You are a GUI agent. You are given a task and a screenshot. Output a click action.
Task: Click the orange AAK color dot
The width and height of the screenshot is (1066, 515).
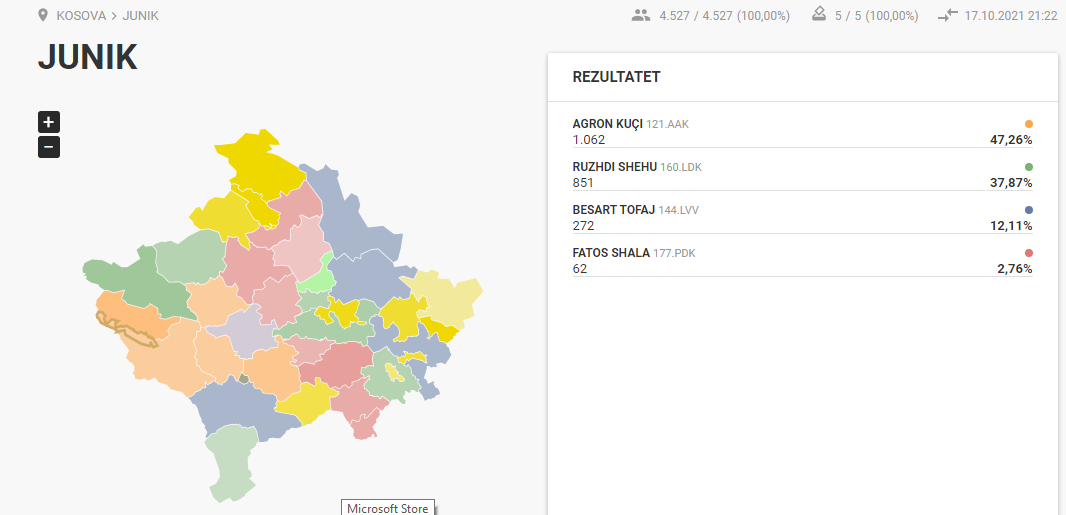(x=1029, y=124)
